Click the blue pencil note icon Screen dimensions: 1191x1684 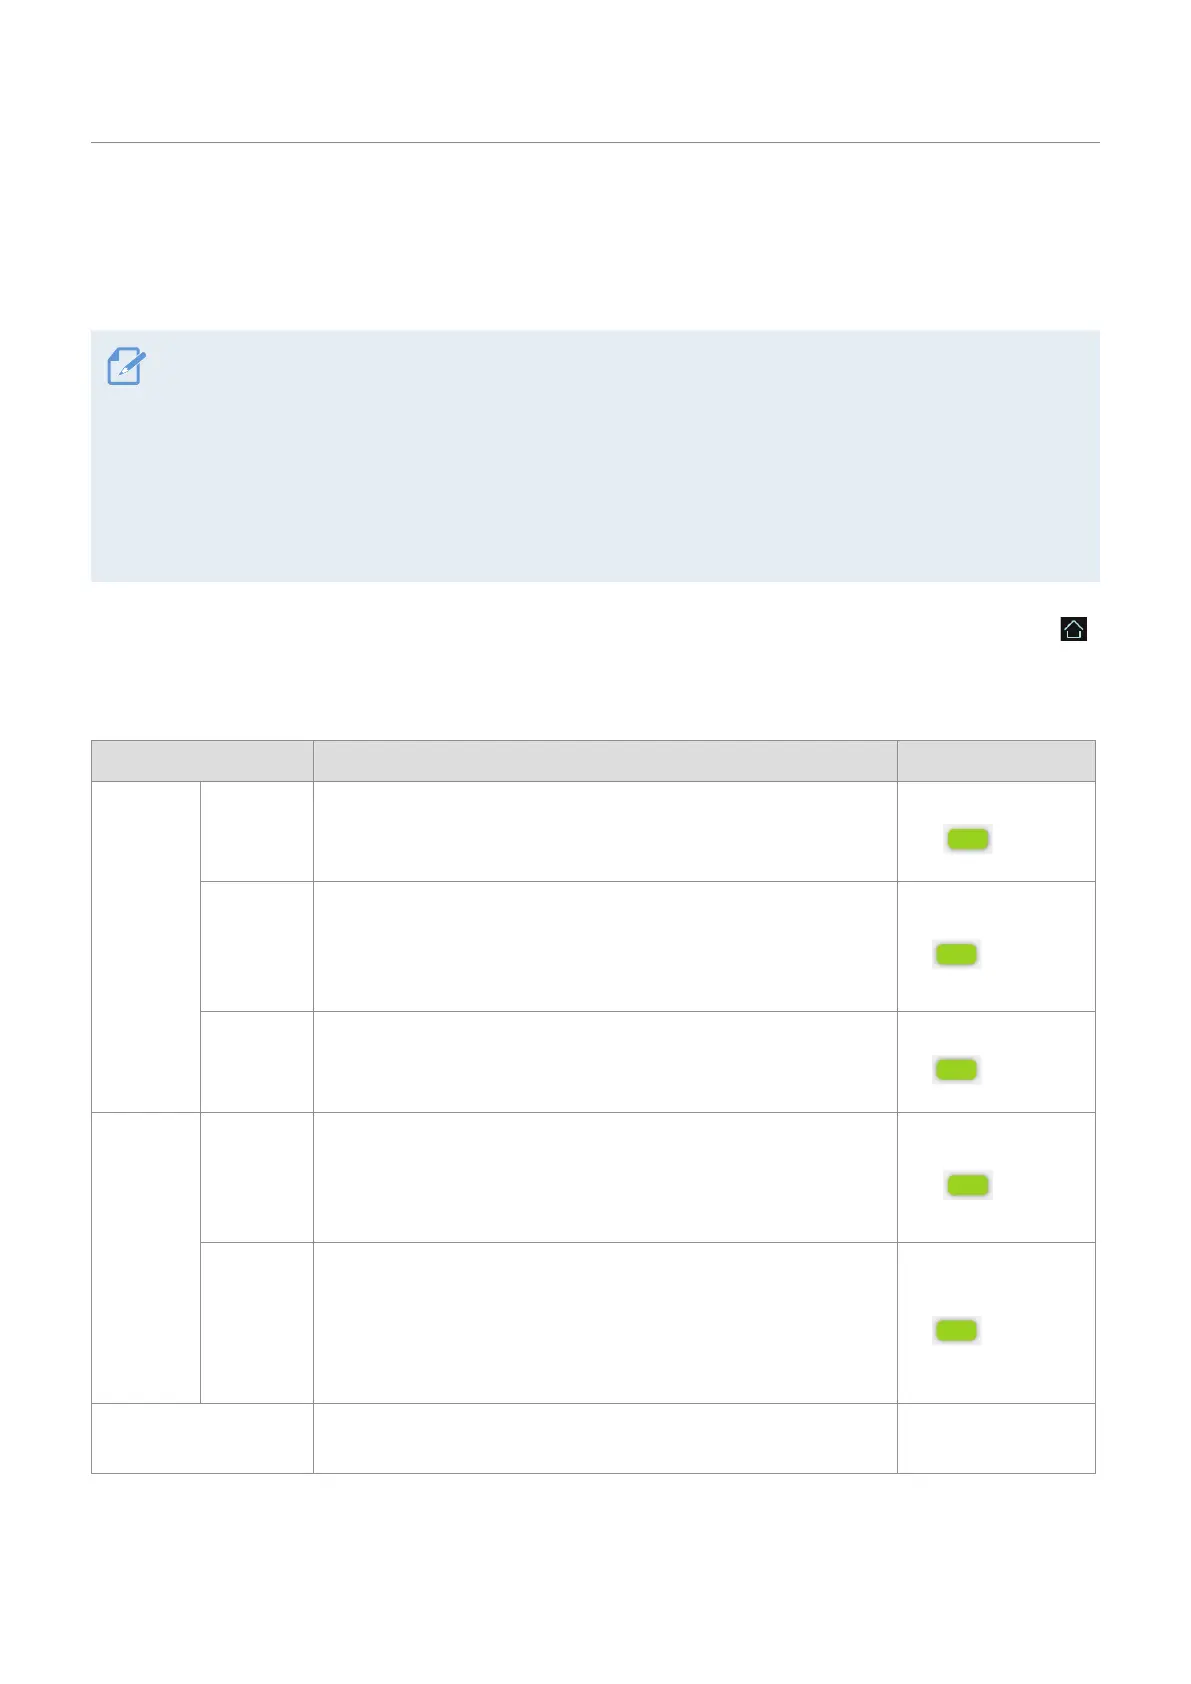(x=126, y=367)
